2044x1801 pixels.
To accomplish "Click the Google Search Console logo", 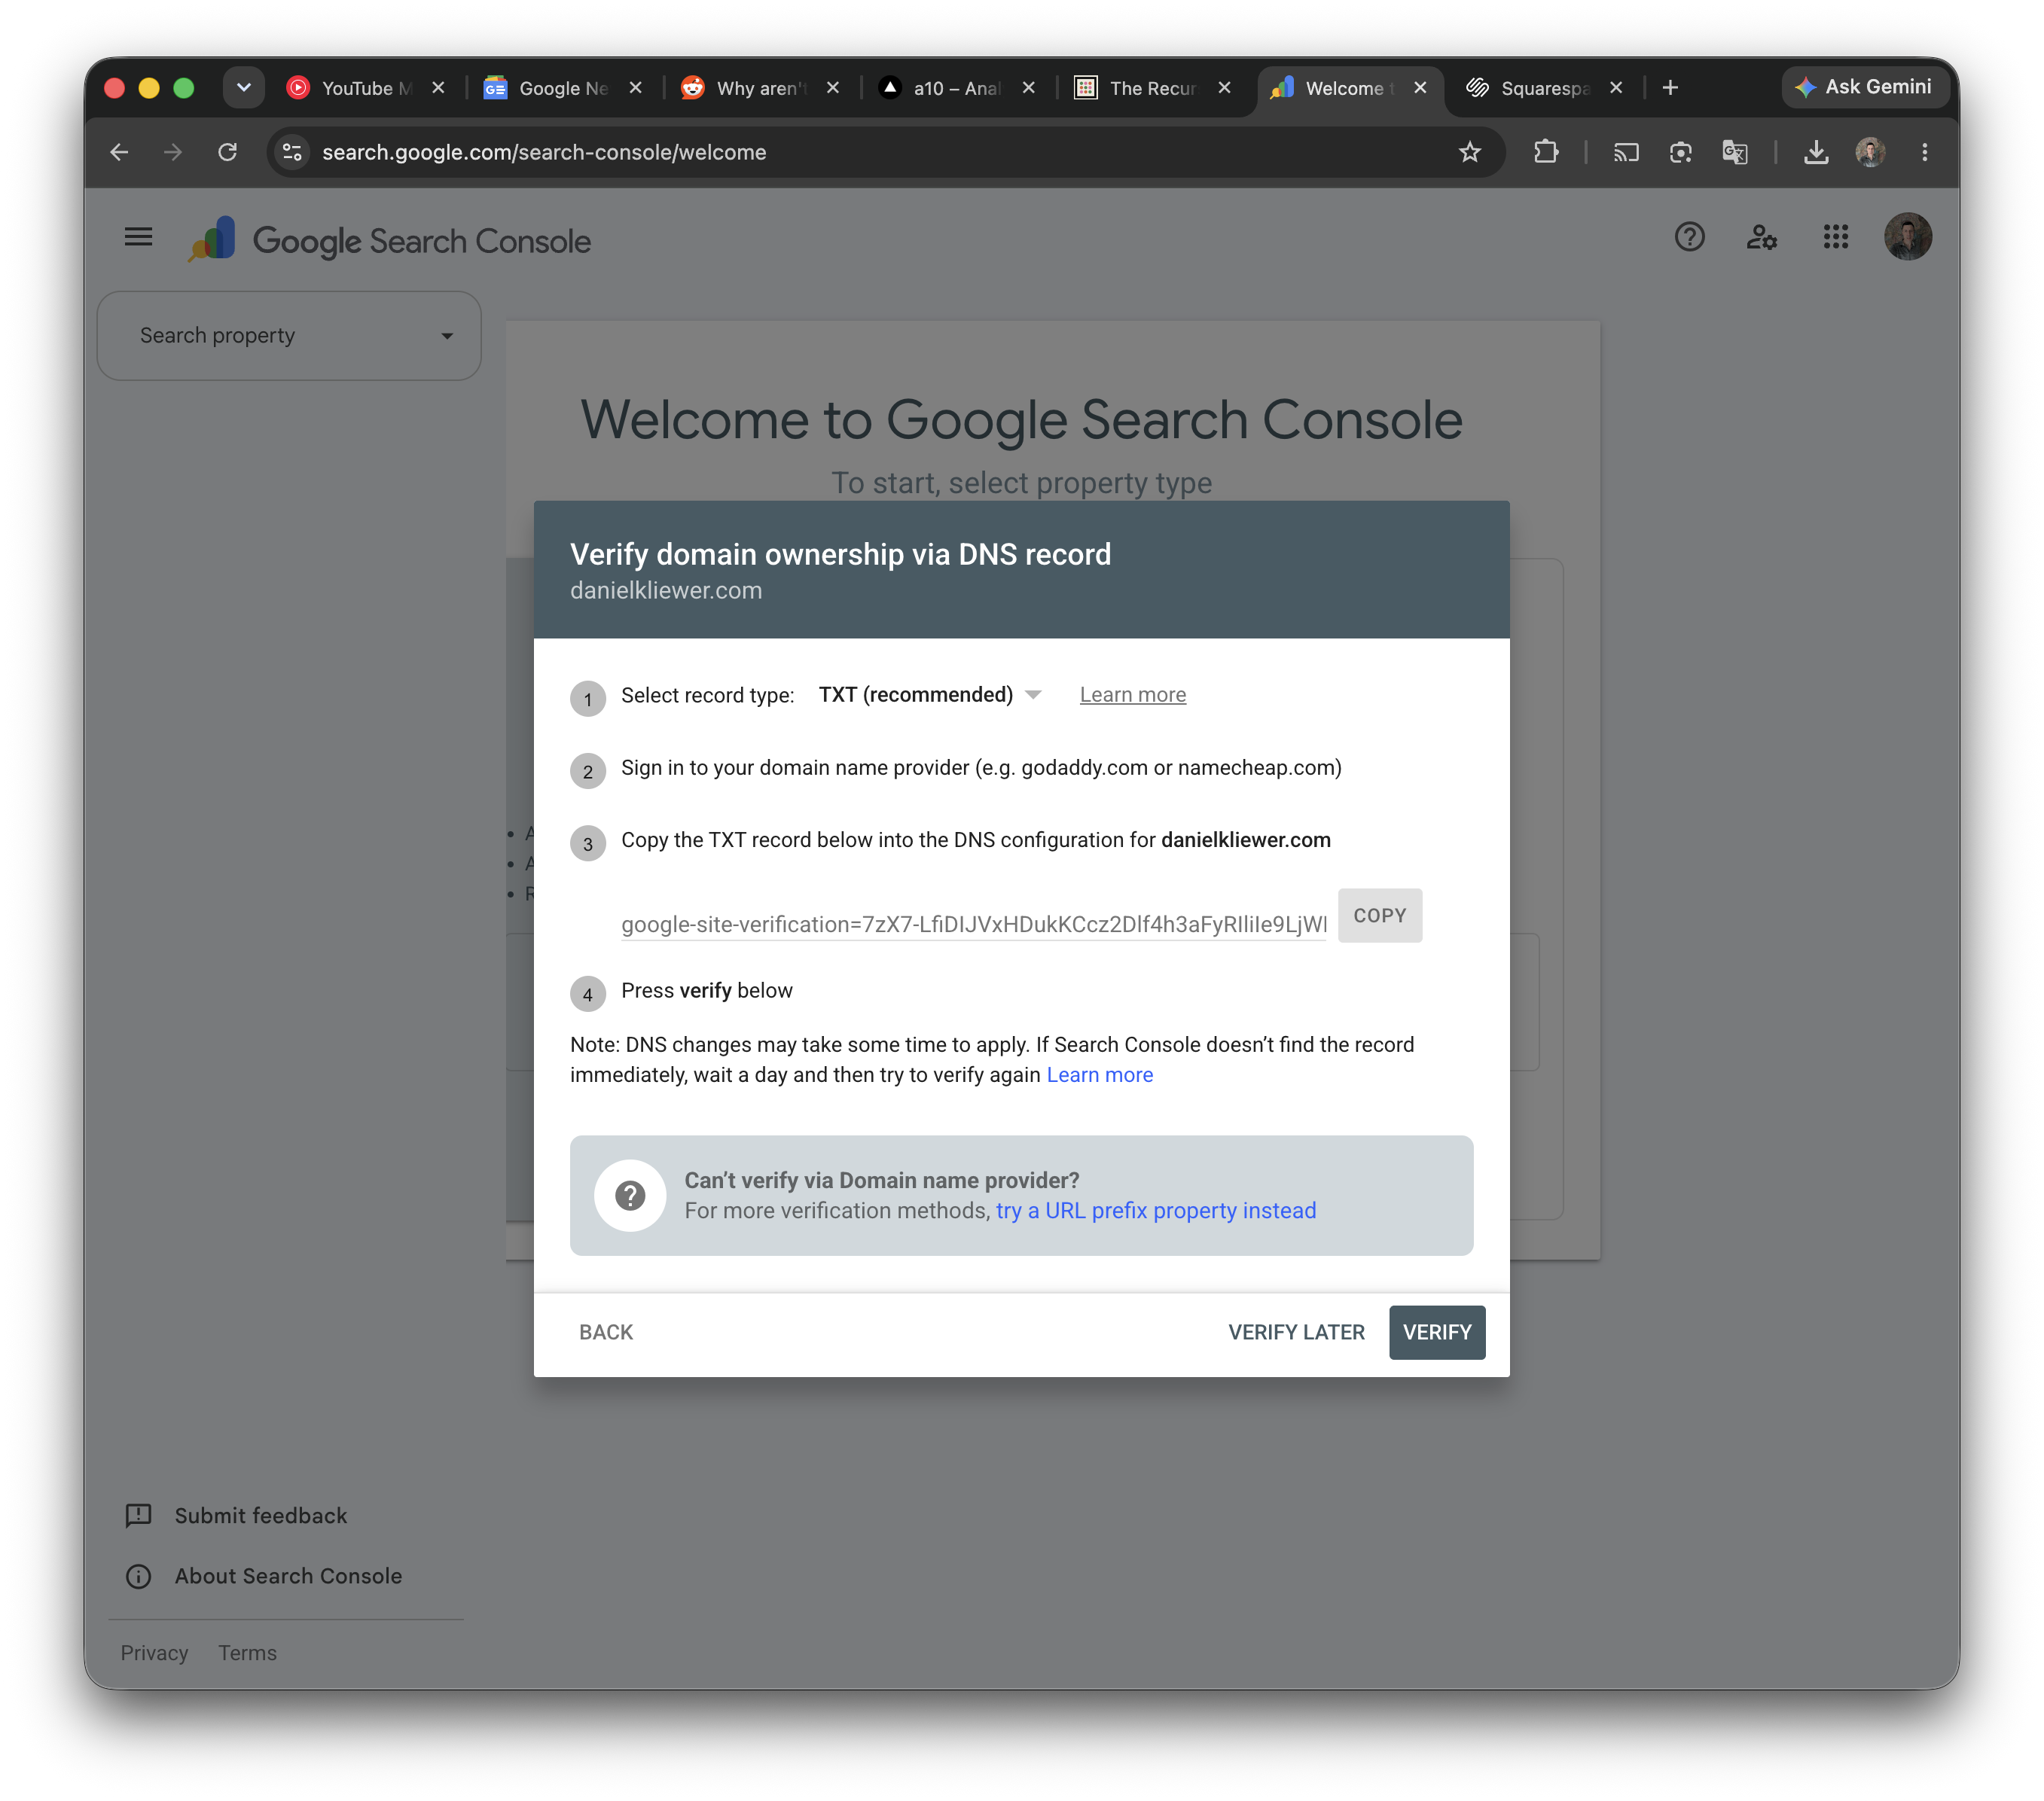I will (x=390, y=240).
